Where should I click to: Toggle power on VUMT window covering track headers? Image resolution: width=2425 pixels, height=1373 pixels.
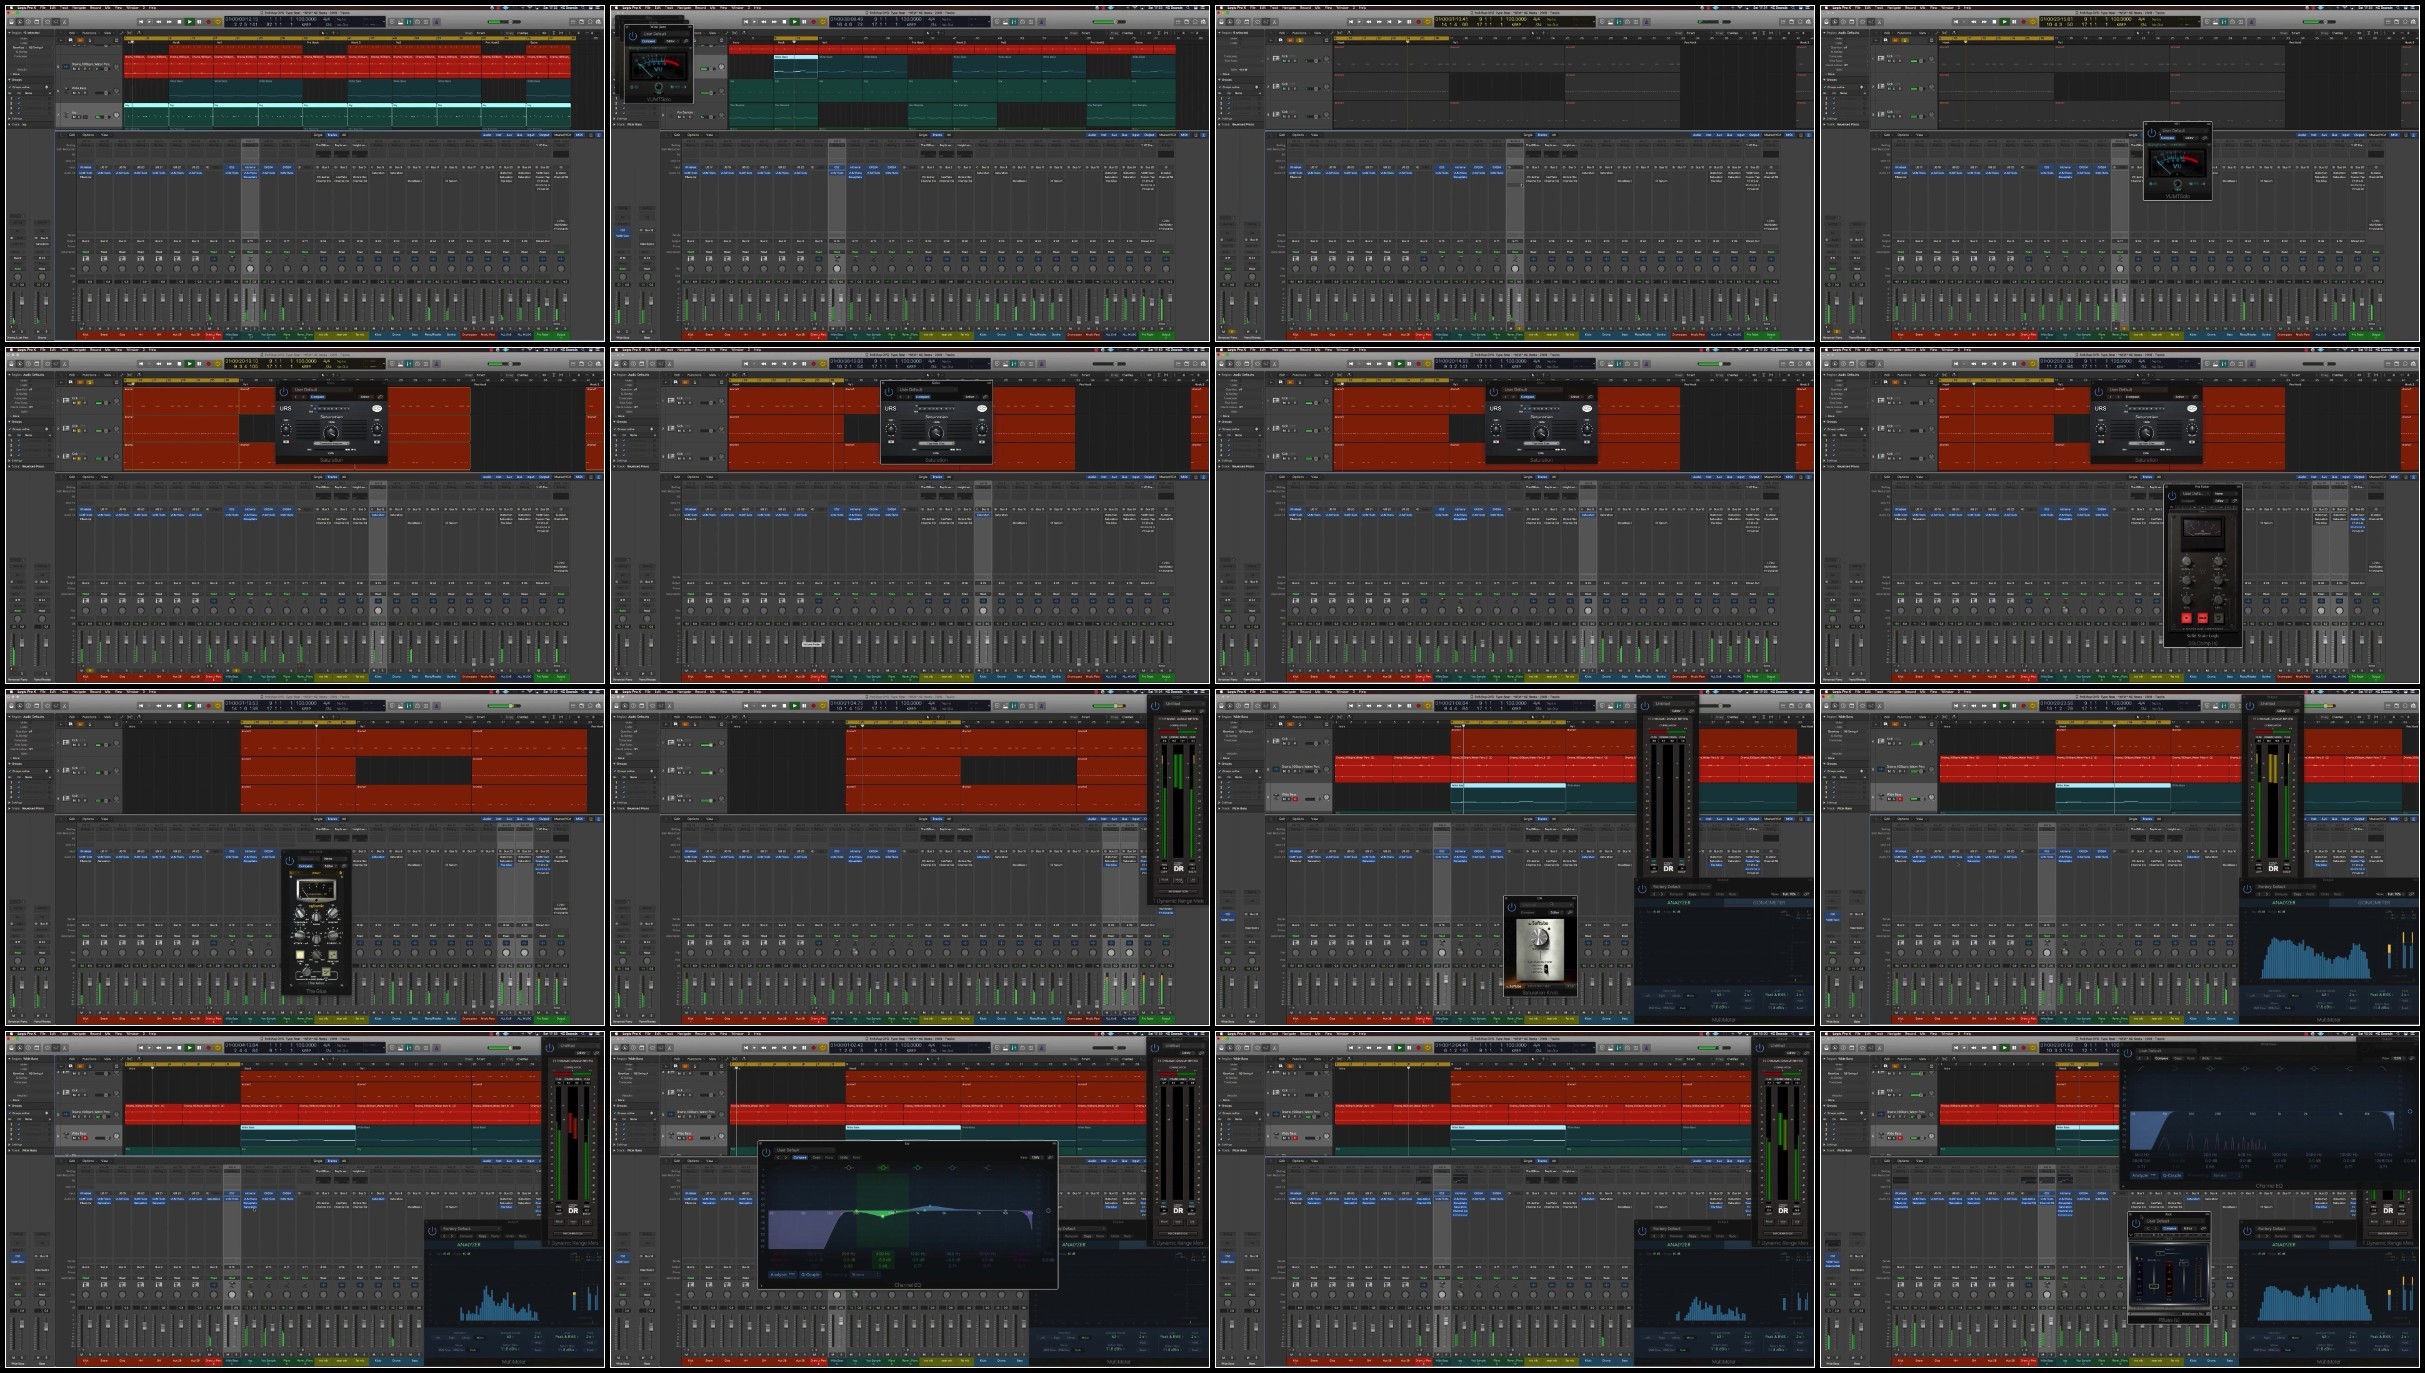tap(633, 36)
